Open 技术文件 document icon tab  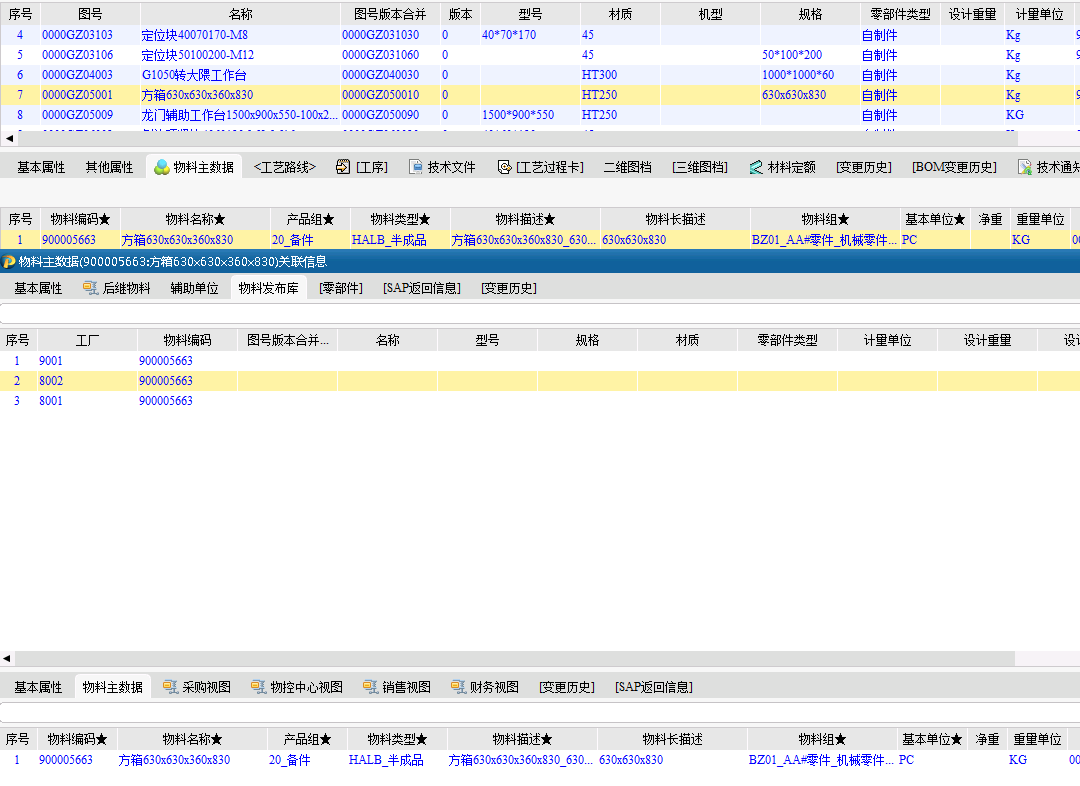417,167
